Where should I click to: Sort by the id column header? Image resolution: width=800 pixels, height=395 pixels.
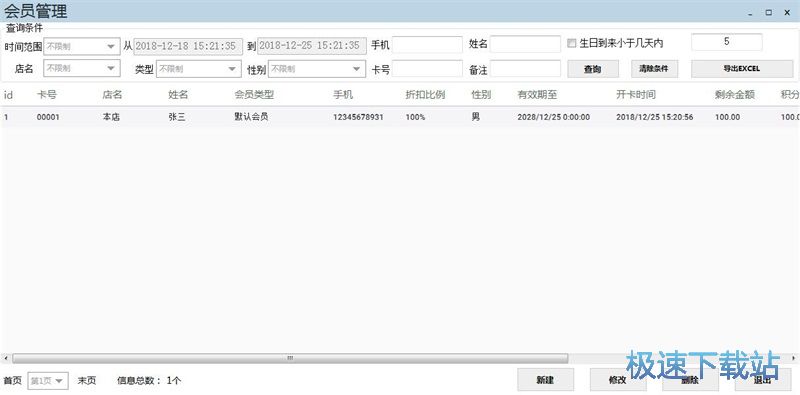pos(8,95)
